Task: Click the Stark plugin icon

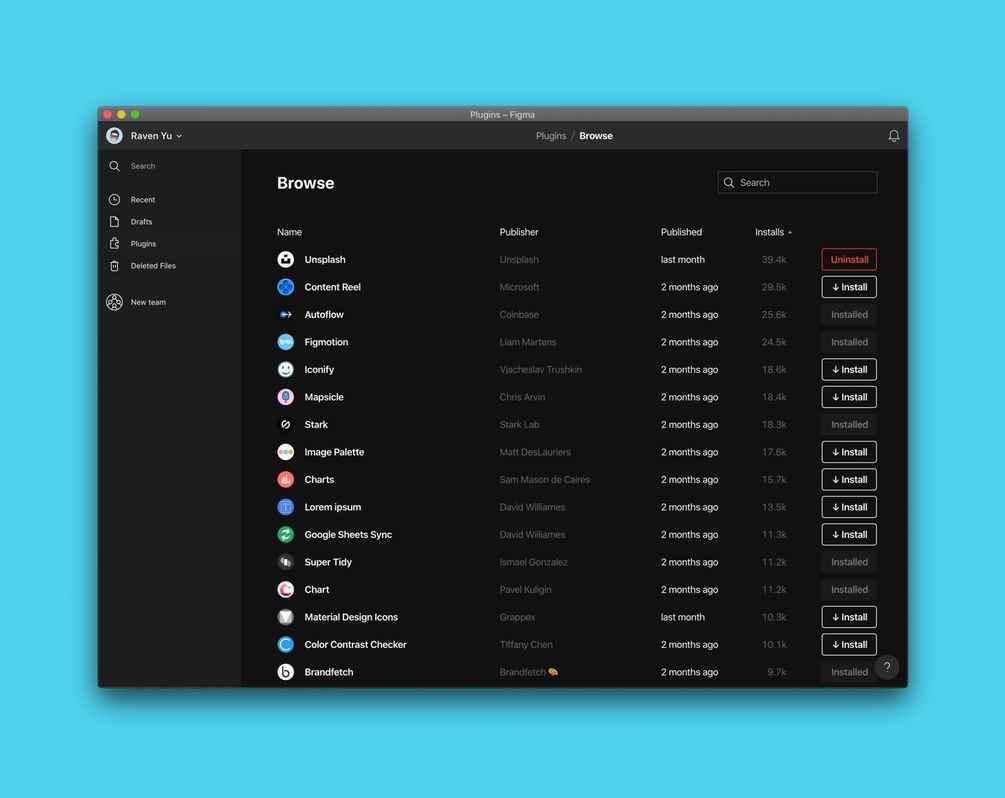Action: 286,425
